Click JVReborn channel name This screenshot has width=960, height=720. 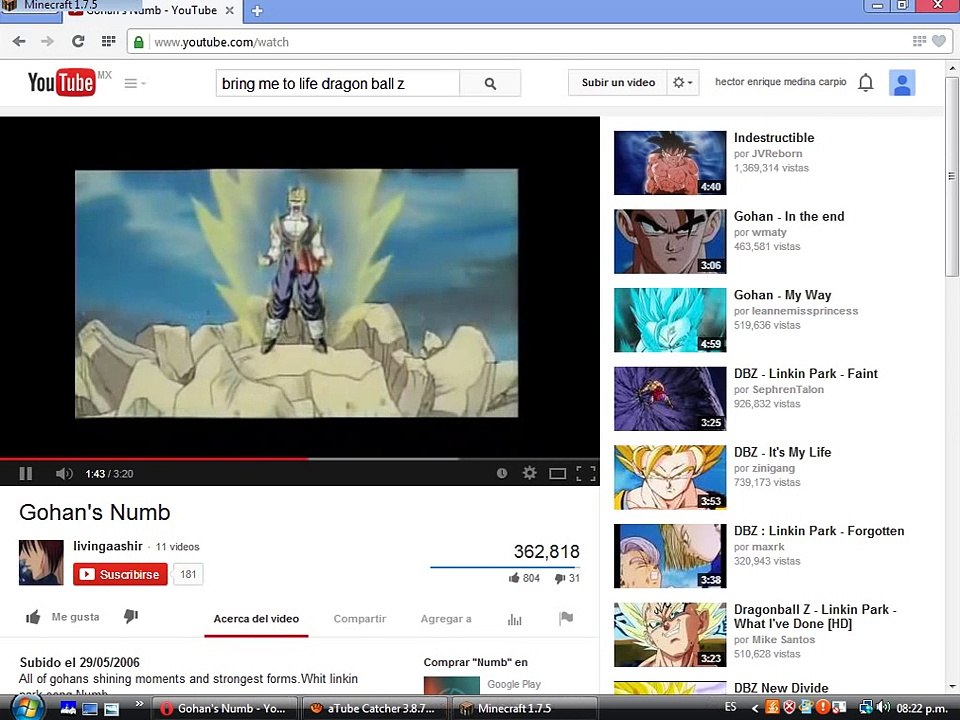(x=776, y=154)
